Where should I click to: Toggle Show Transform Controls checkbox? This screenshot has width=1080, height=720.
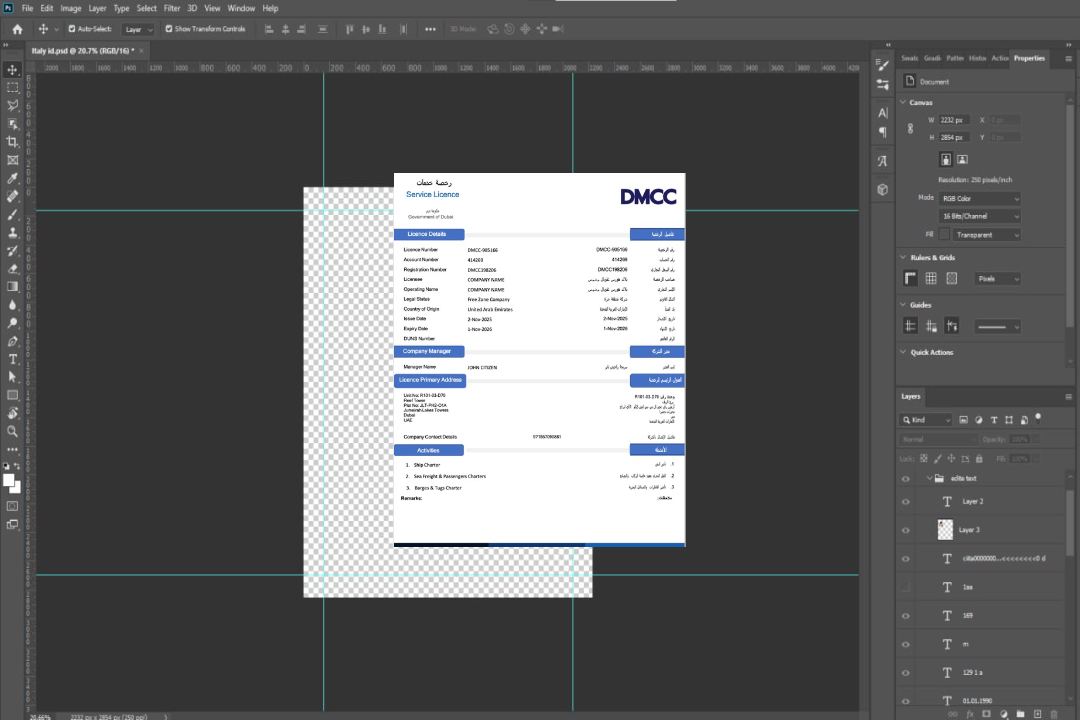pos(169,29)
